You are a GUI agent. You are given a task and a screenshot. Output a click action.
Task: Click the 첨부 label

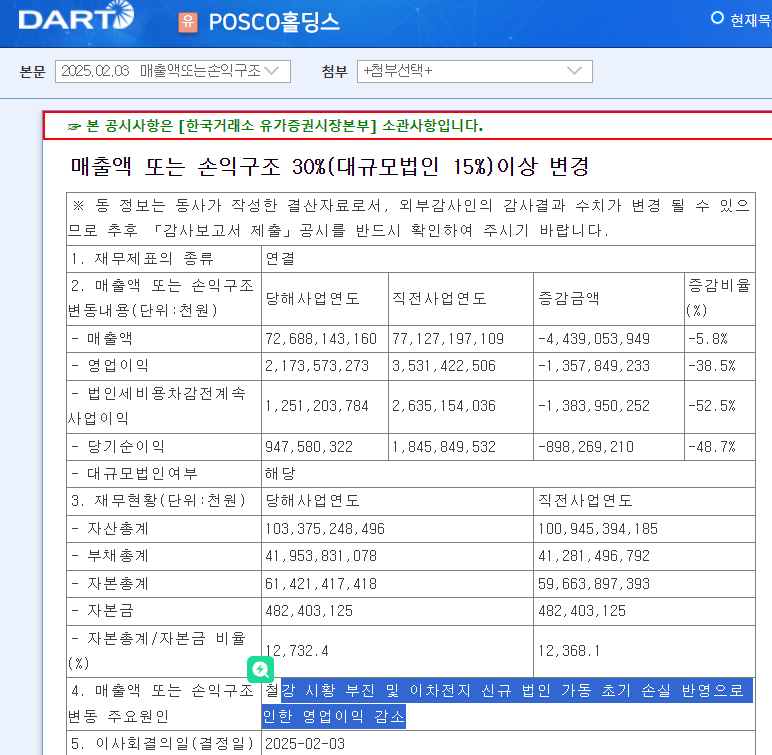[x=335, y=72]
